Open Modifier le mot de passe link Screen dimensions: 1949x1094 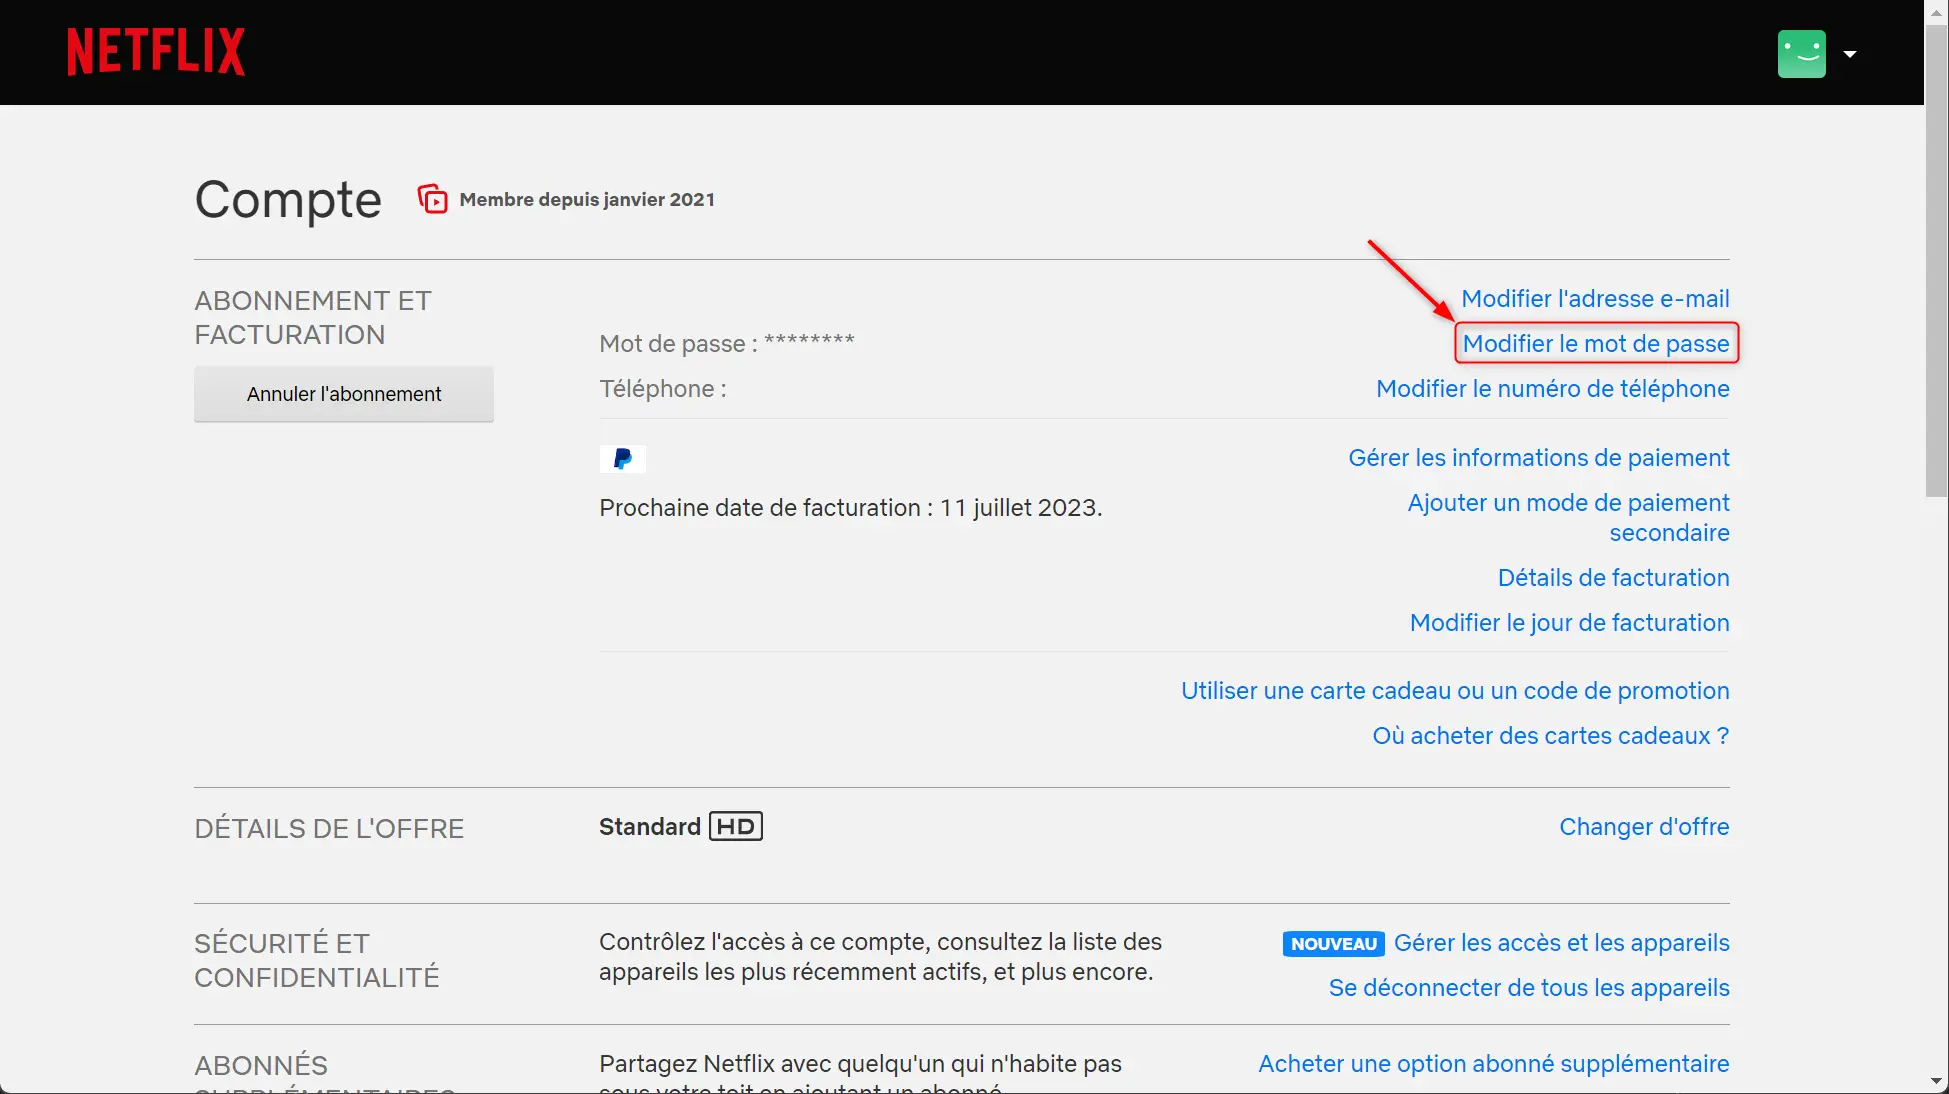[x=1596, y=344]
